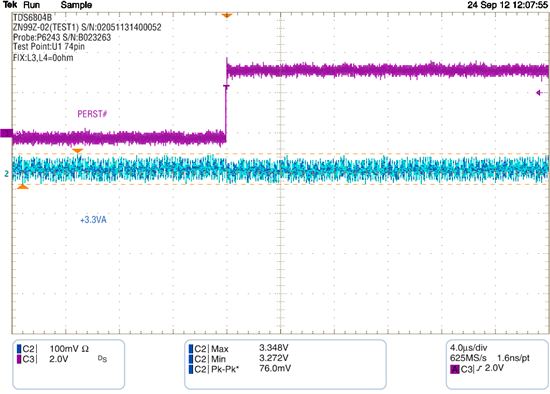Click the C2 Pk-Pk 76.0mV measurement
This screenshot has height=394, width=550.
click(240, 369)
